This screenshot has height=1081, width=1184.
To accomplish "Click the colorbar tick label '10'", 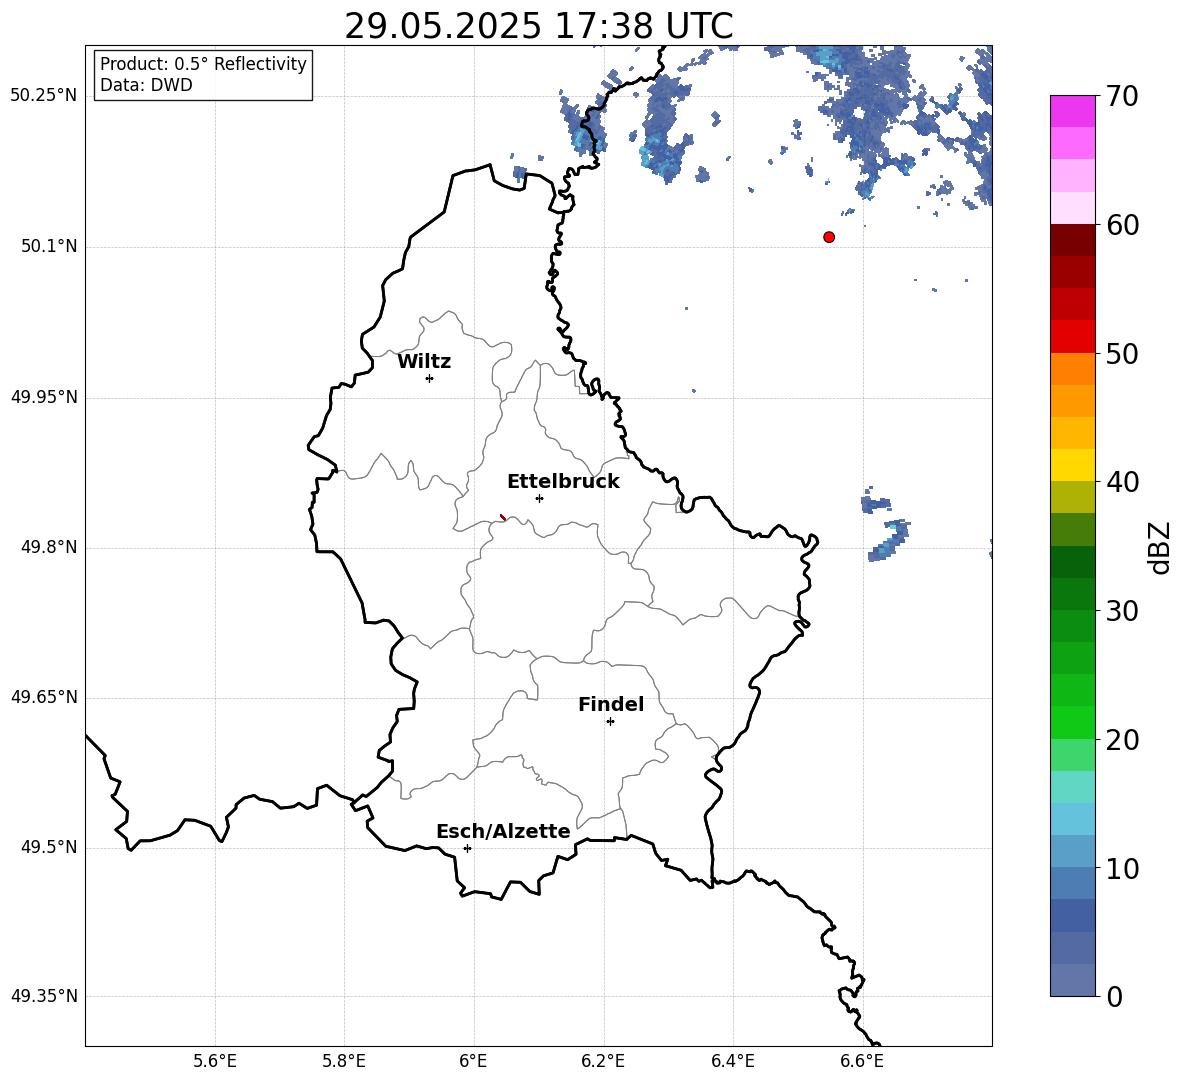I will [1122, 868].
